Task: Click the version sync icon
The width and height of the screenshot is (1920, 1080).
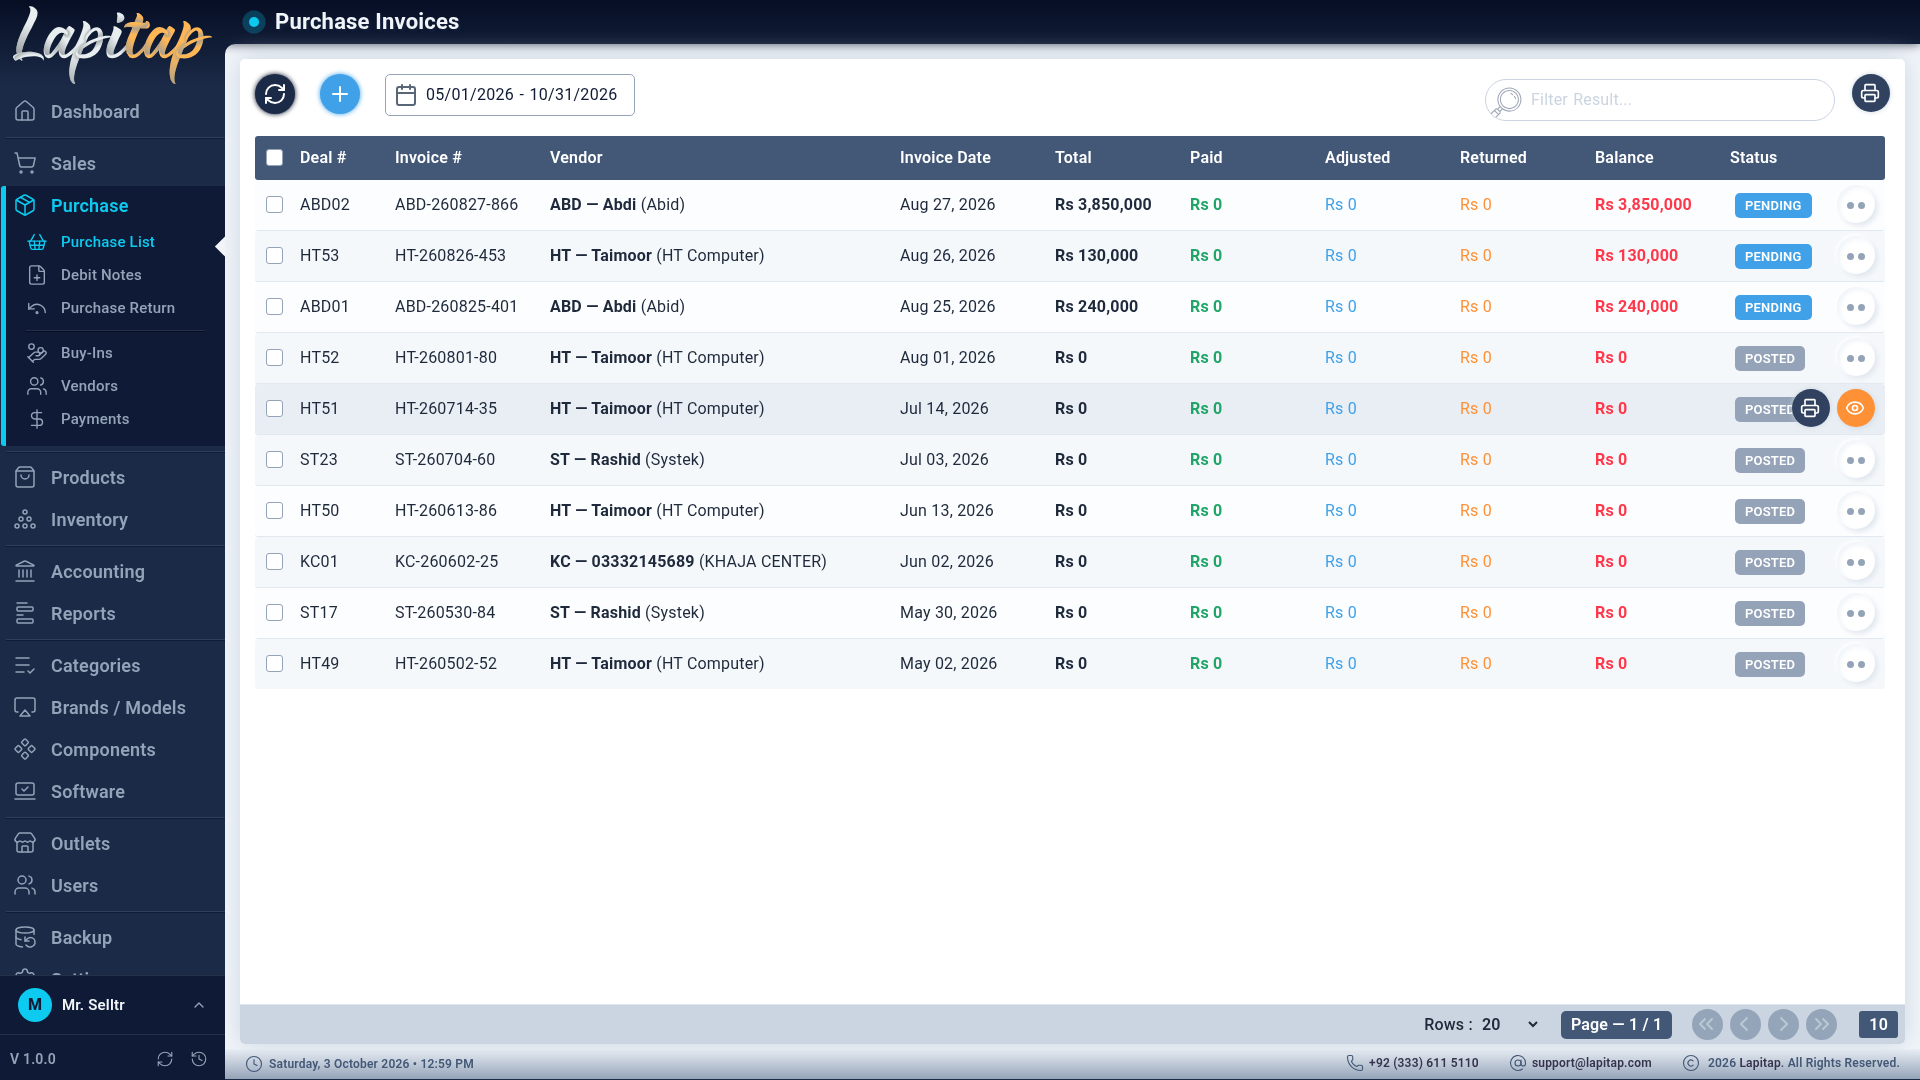Action: tap(165, 1059)
